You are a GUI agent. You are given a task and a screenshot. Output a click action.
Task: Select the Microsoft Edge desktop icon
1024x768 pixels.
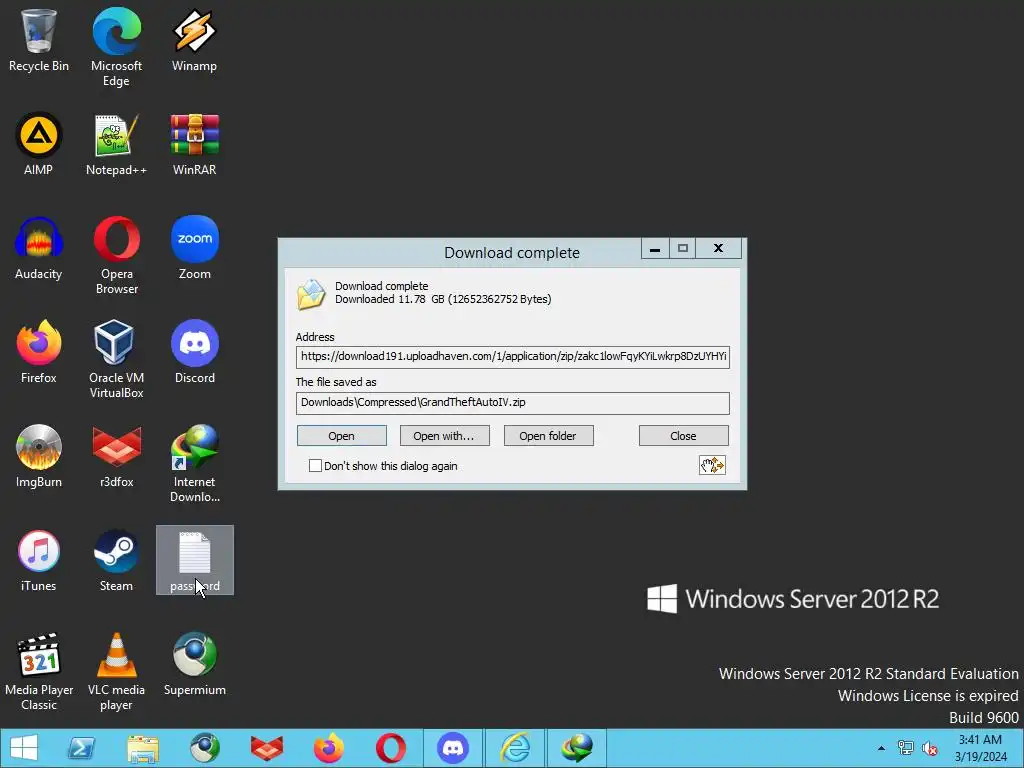click(x=116, y=46)
